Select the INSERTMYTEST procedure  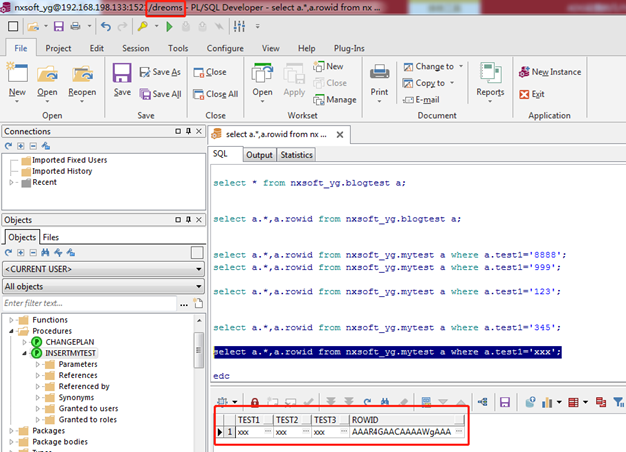coord(72,353)
